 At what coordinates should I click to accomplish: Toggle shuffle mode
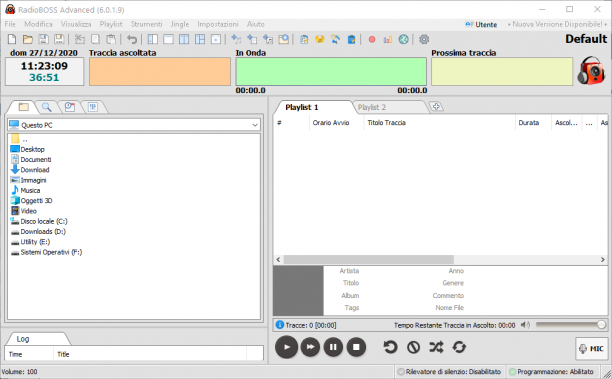point(436,347)
